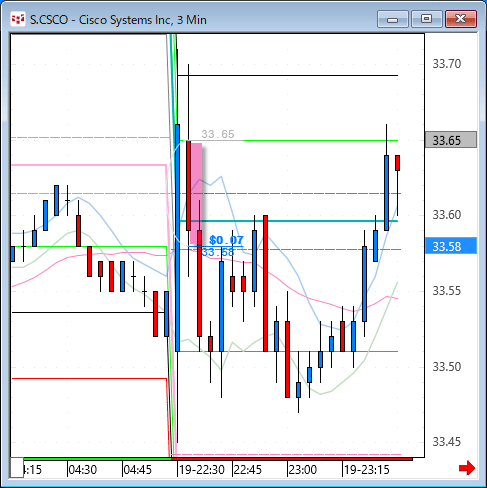Click the red arrow at the chart's bottom right
The width and height of the screenshot is (487, 488).
(467, 468)
